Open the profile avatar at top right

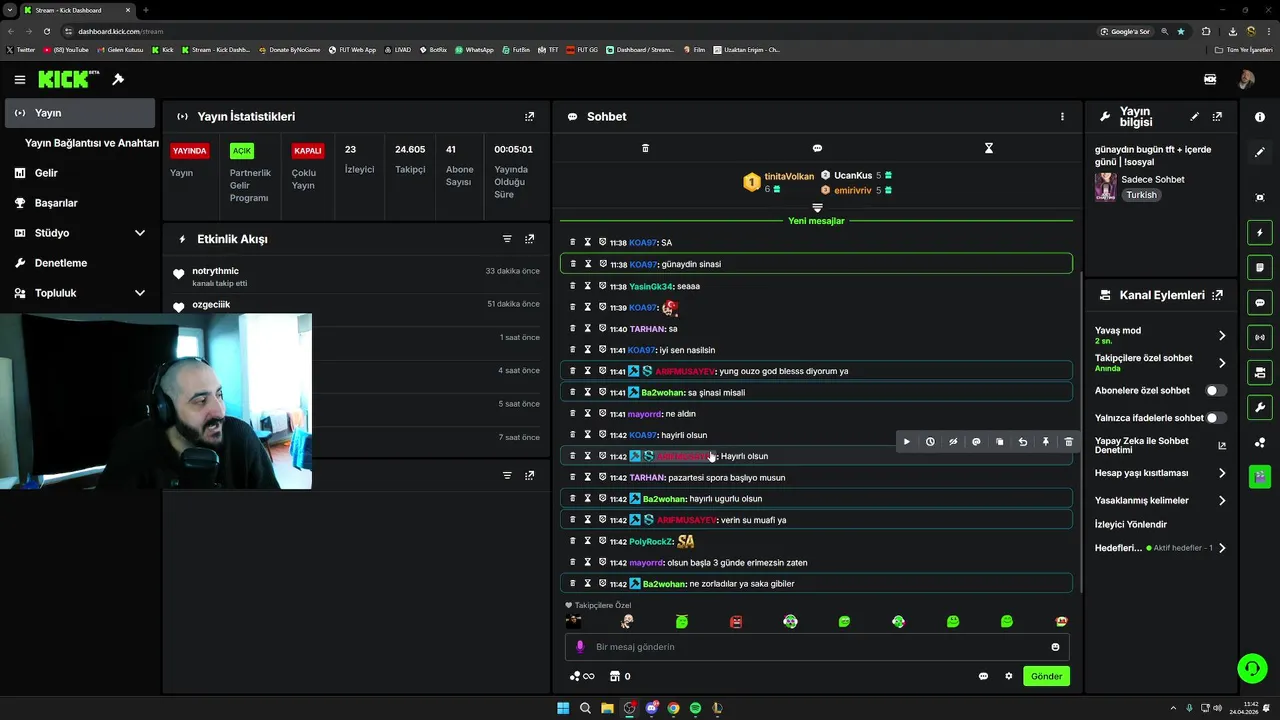(x=1246, y=79)
